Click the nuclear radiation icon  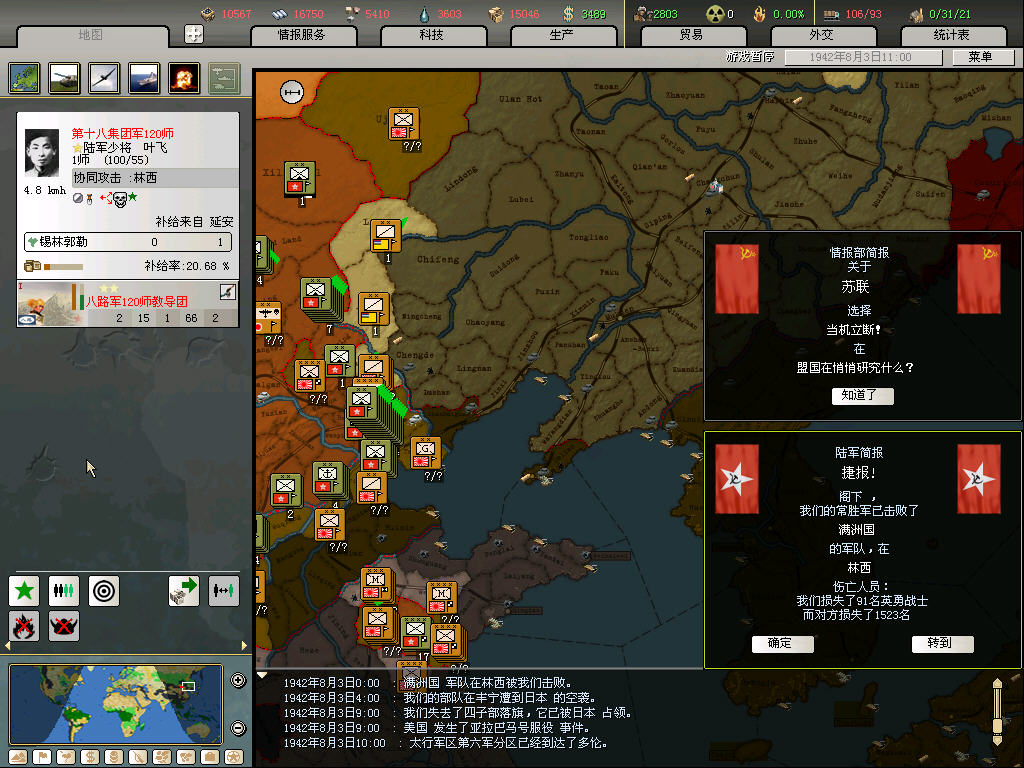click(716, 14)
